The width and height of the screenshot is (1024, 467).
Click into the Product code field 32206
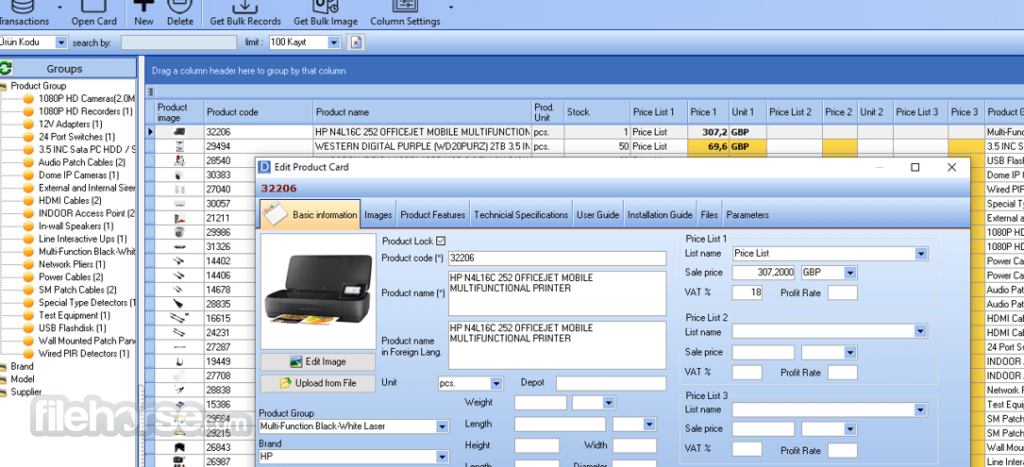pyautogui.click(x=557, y=258)
